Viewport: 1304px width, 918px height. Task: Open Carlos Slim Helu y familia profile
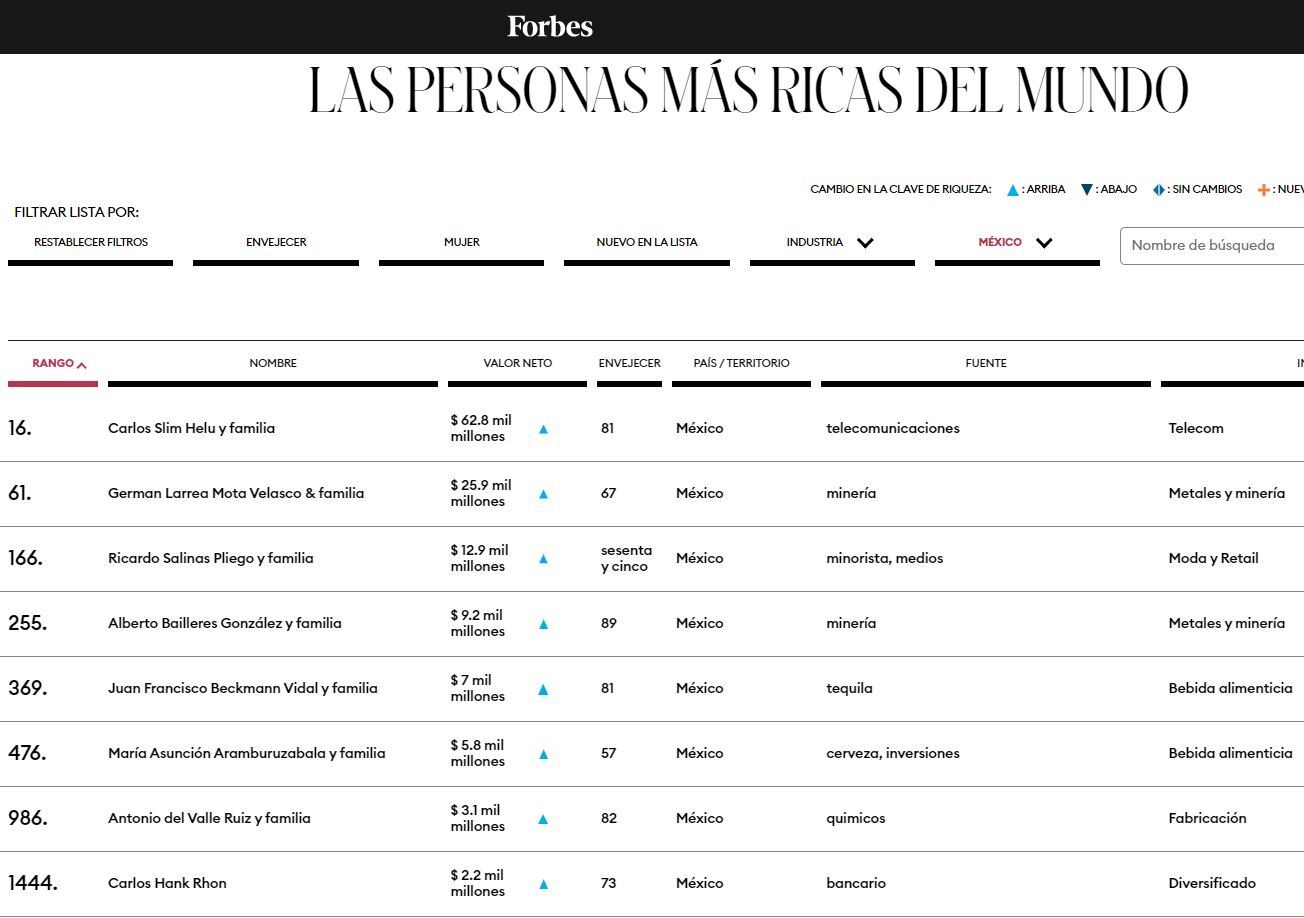[191, 428]
